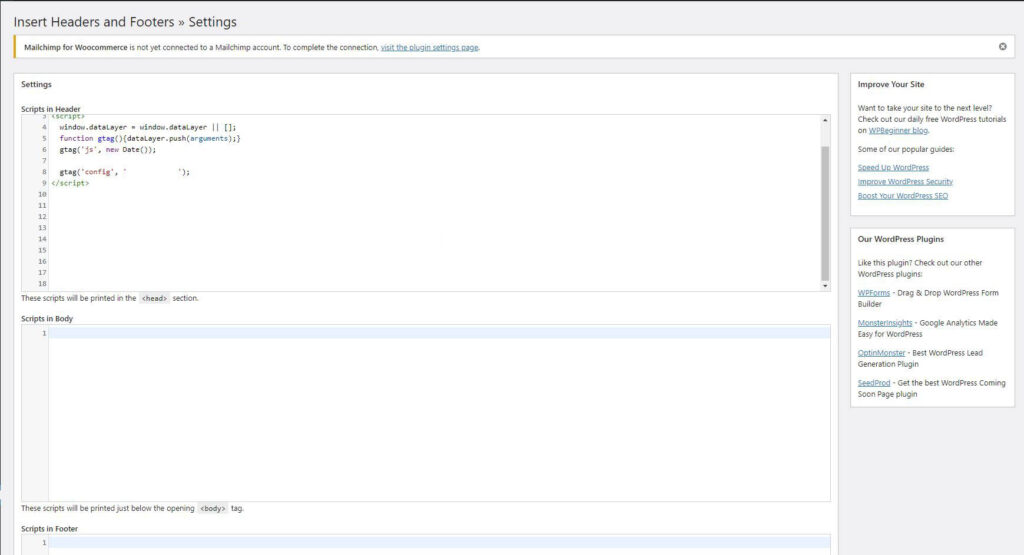Click the 'Scripts in Body' label
The image size is (1024, 555).
click(x=46, y=319)
